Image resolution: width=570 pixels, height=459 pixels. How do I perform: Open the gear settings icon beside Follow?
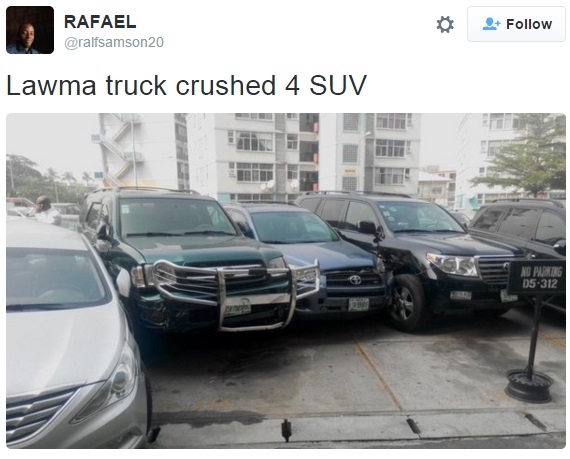pos(445,25)
